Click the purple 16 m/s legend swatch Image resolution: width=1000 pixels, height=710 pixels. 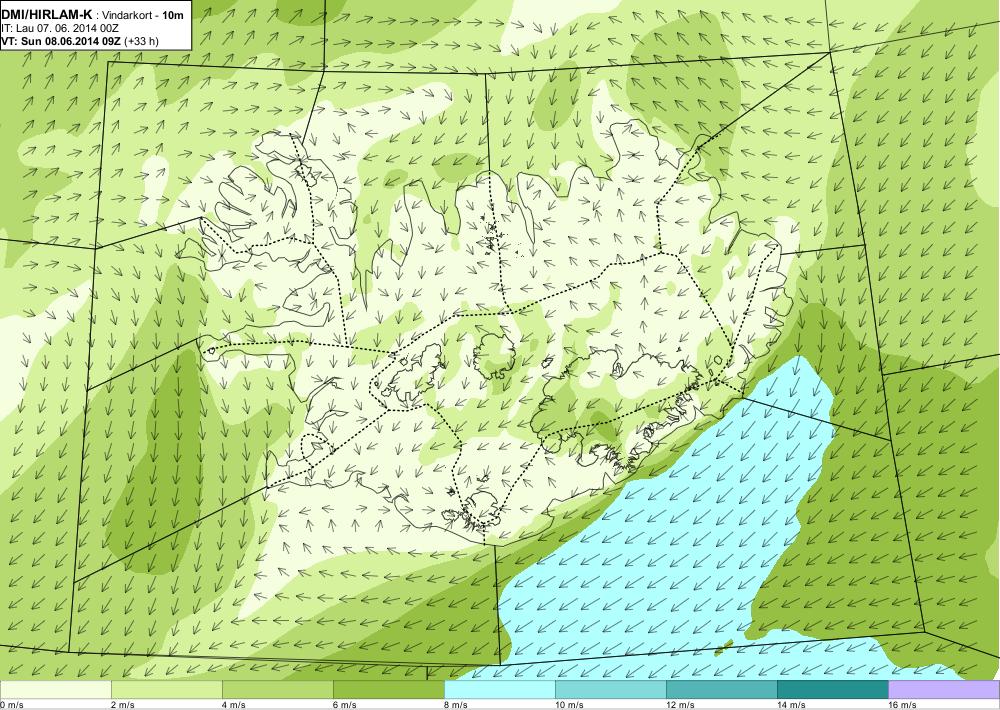pos(944,690)
